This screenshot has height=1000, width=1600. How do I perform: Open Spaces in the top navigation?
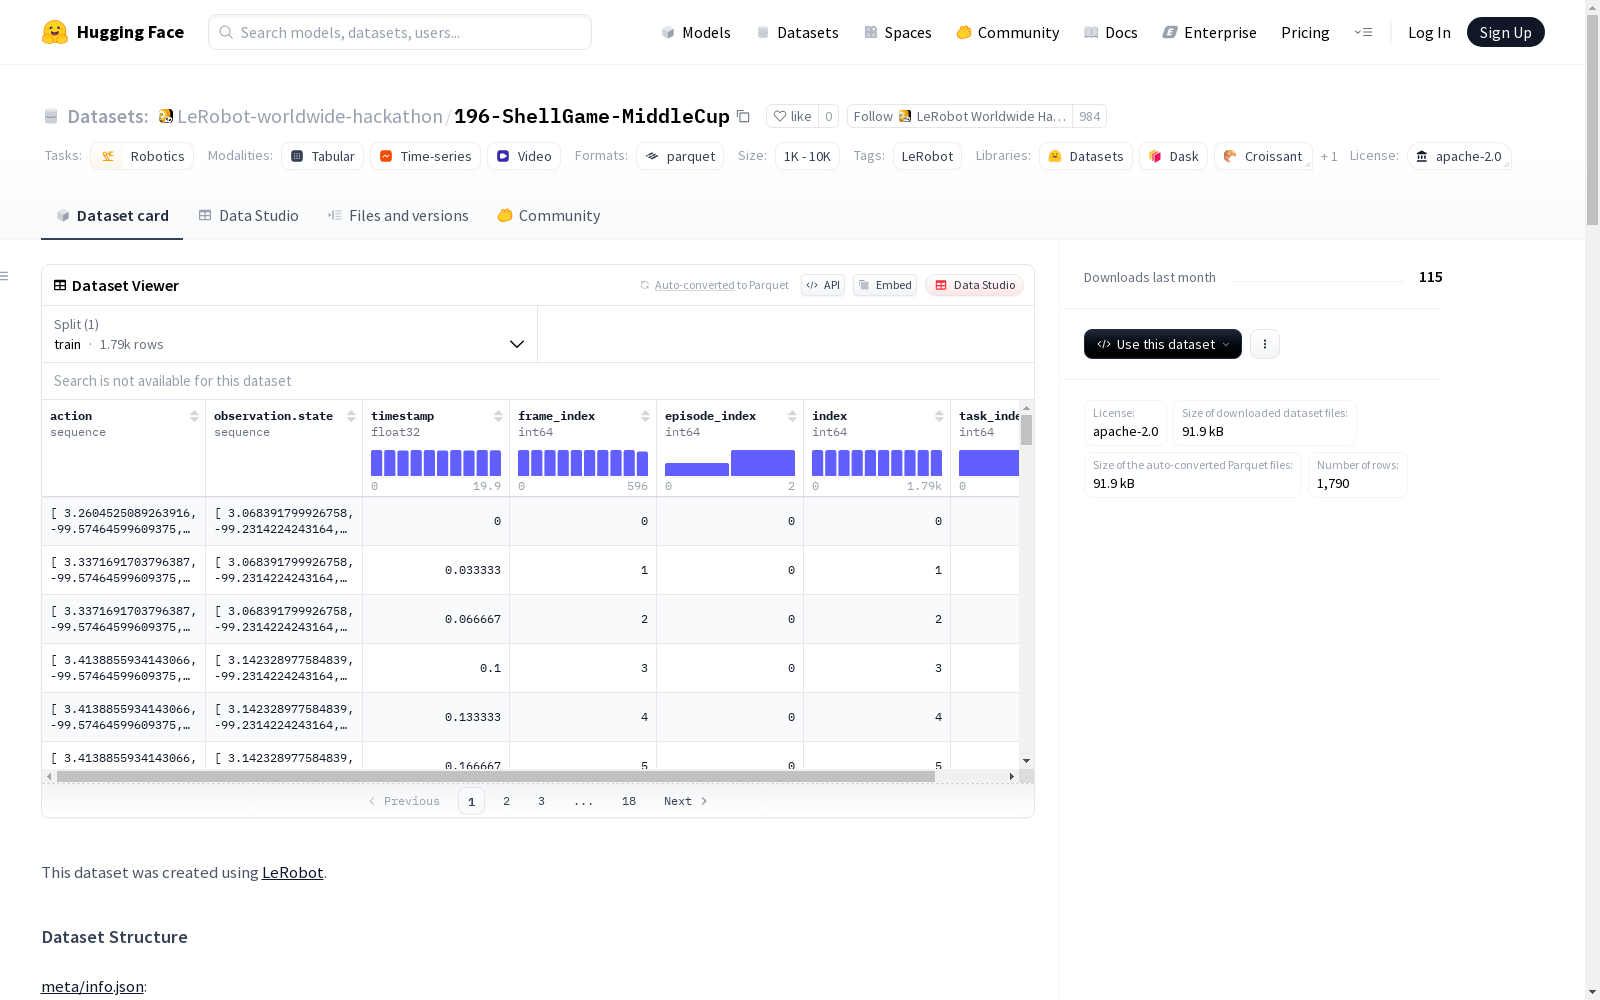(898, 32)
